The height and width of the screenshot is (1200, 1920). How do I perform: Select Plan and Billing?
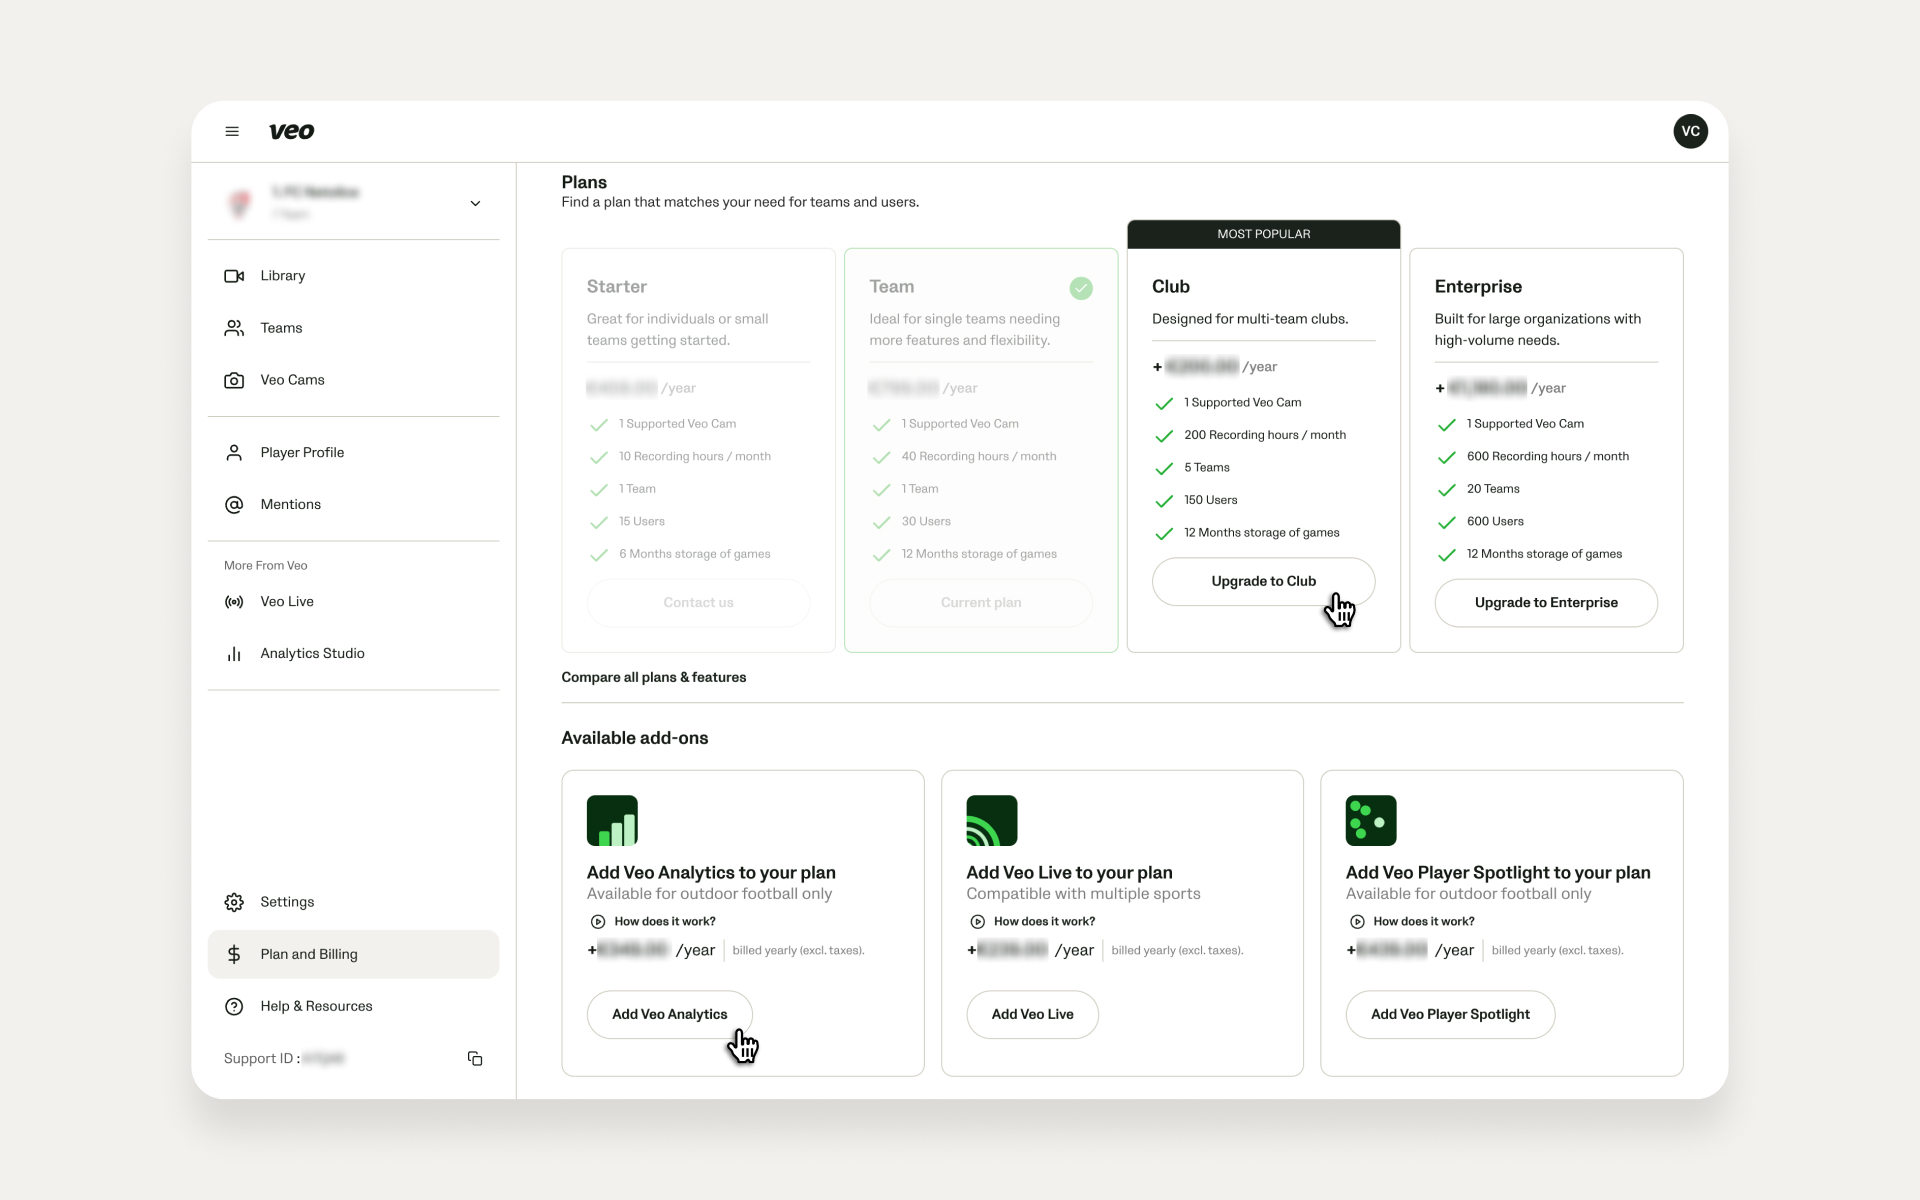353,954
